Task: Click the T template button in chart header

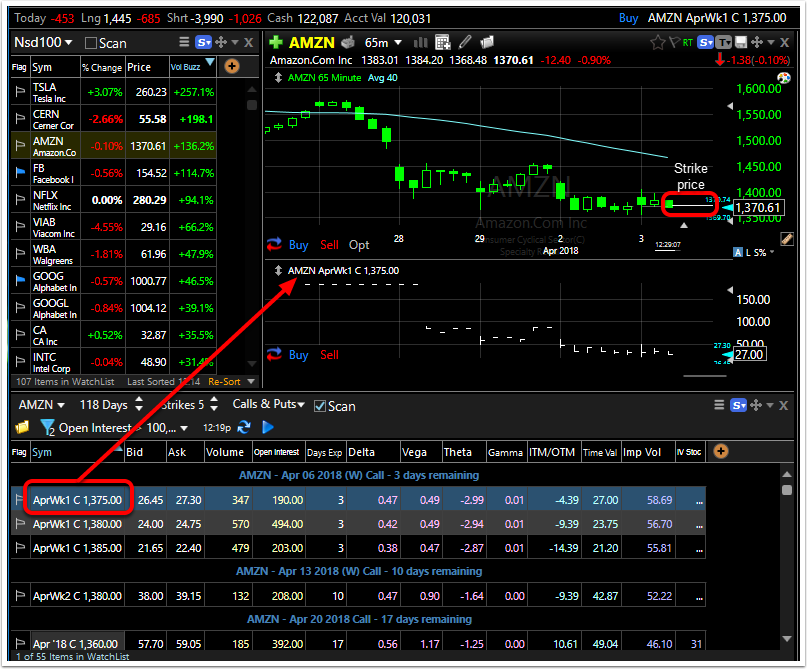Action: [723, 43]
